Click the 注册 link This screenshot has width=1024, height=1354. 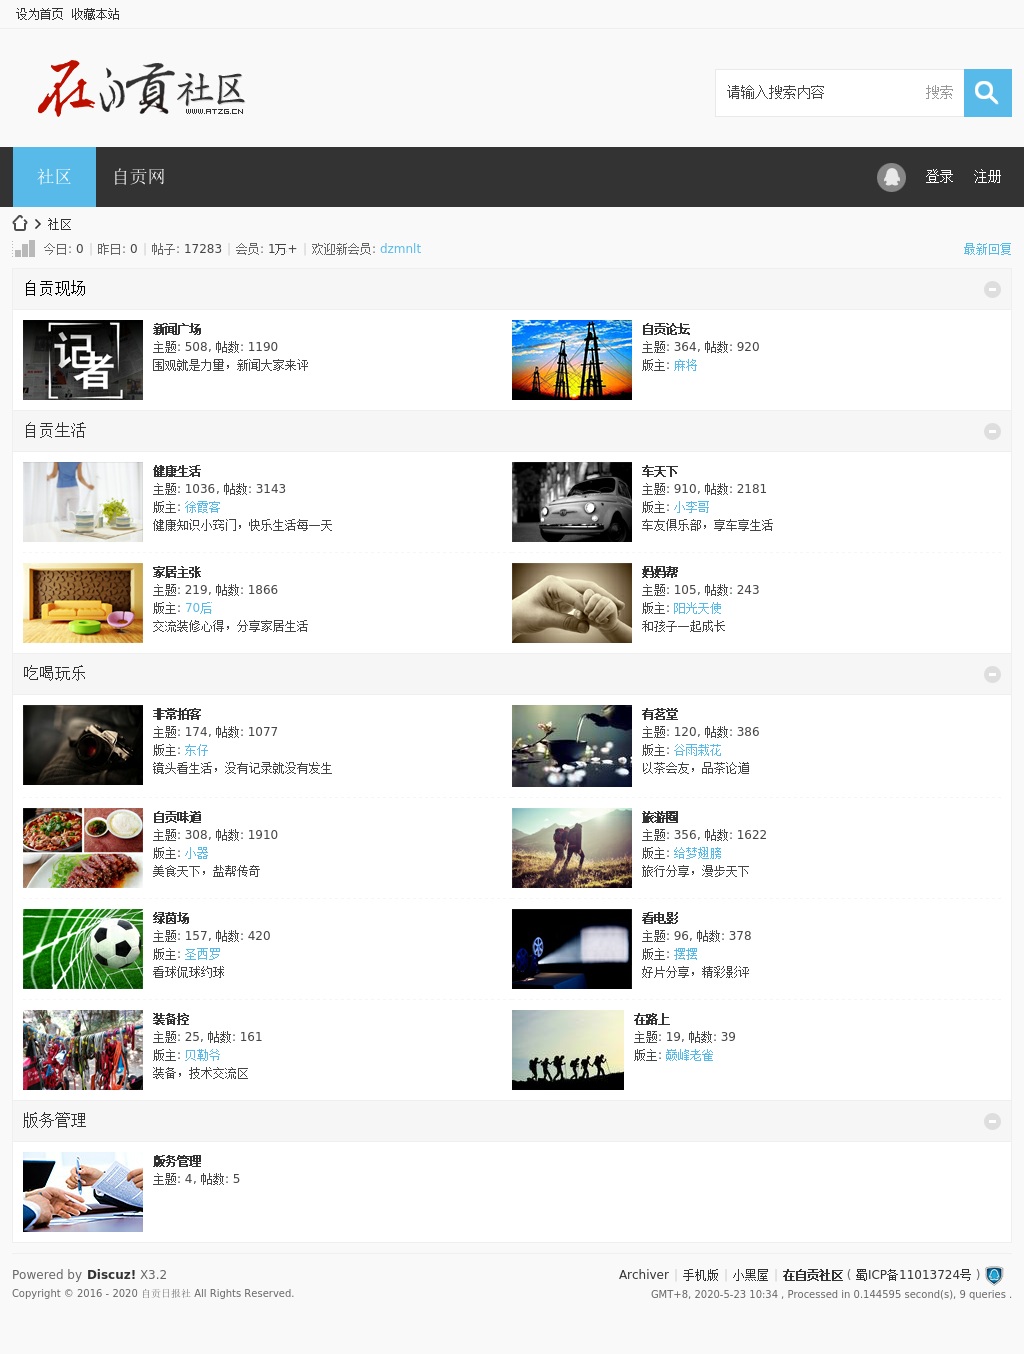[x=987, y=177]
